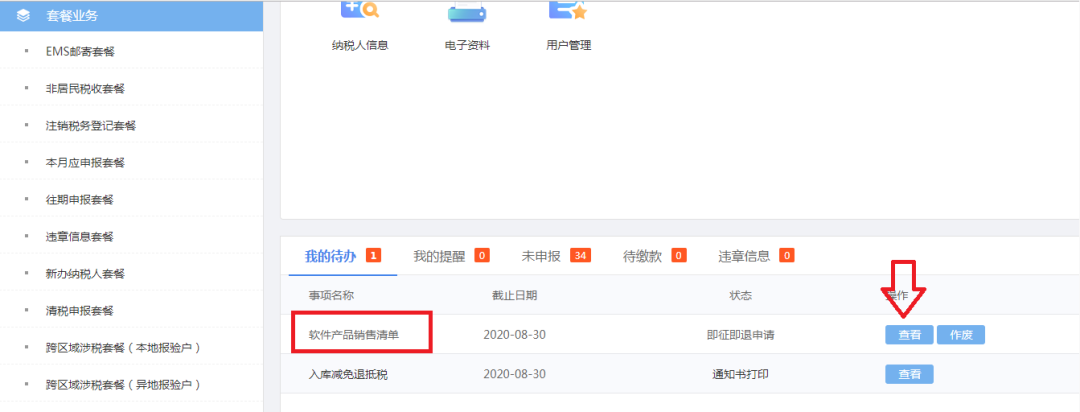Image resolution: width=1080 pixels, height=412 pixels.
Task: Open the 纳税人信息 icon
Action: pyautogui.click(x=360, y=10)
